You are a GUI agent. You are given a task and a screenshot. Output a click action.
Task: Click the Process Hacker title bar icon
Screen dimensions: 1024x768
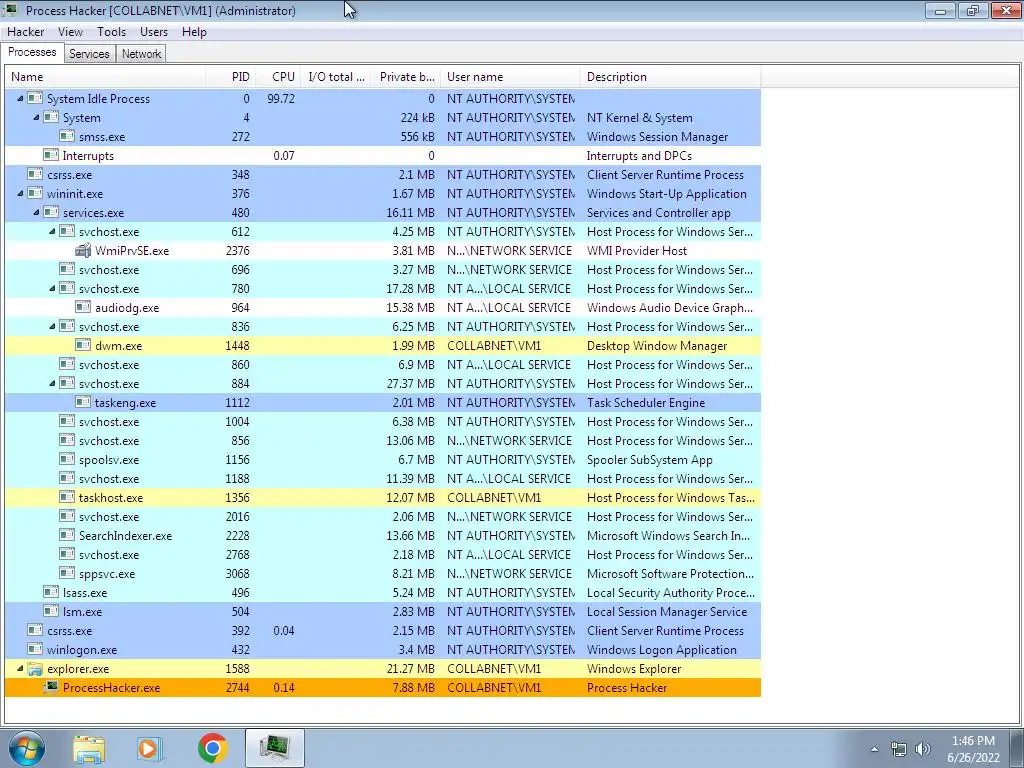(11, 10)
